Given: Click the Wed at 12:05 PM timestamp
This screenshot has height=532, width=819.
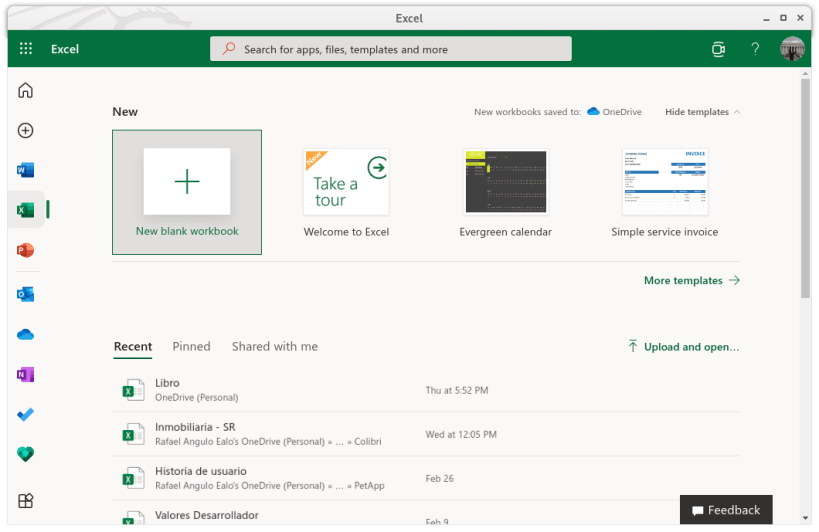Looking at the screenshot, I should coord(461,434).
